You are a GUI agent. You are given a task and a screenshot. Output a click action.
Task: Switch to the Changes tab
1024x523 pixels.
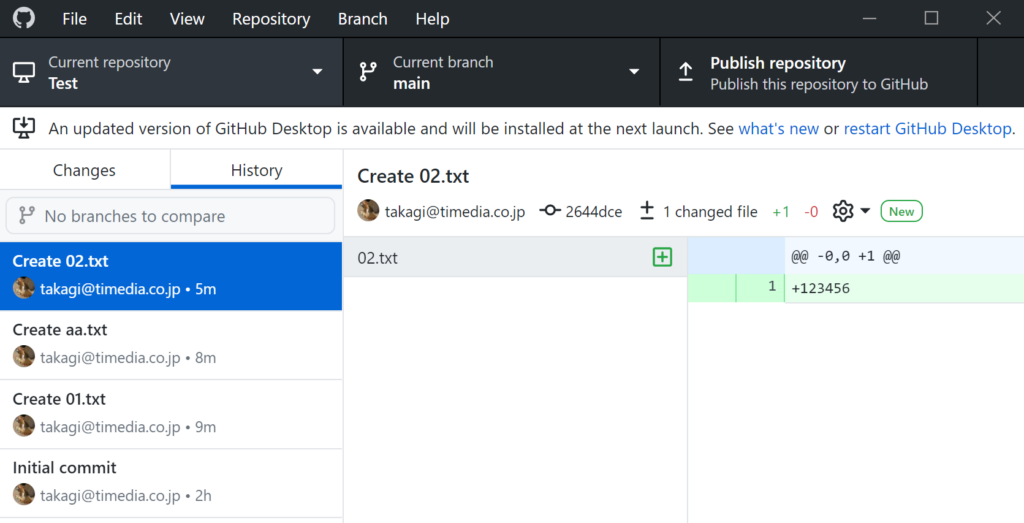tap(84, 170)
